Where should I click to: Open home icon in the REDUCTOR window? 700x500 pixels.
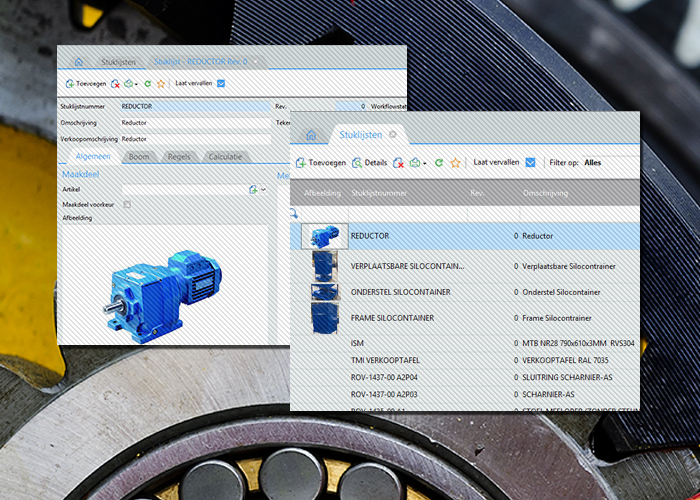point(79,62)
